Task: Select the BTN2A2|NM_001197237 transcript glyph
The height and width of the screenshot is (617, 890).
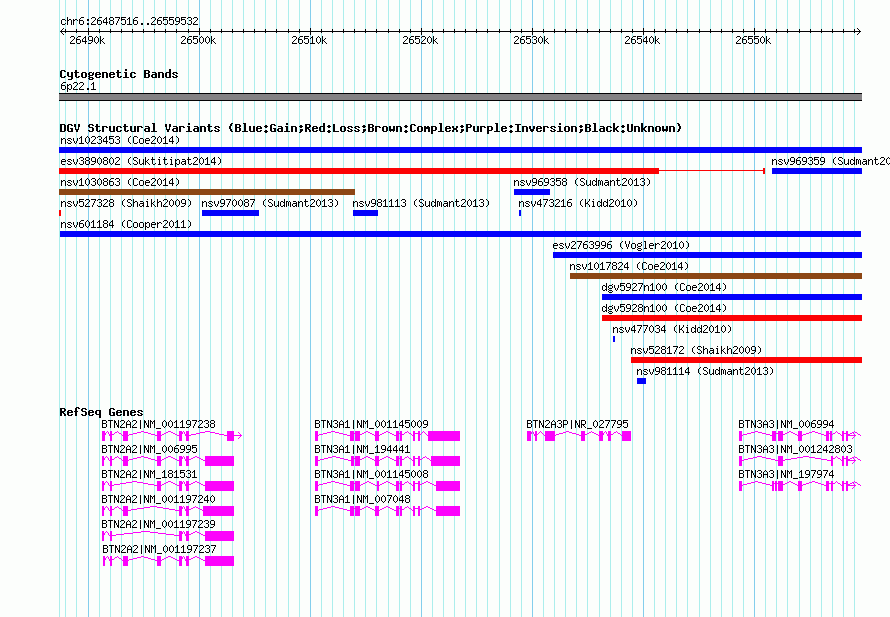Action: click(169, 561)
